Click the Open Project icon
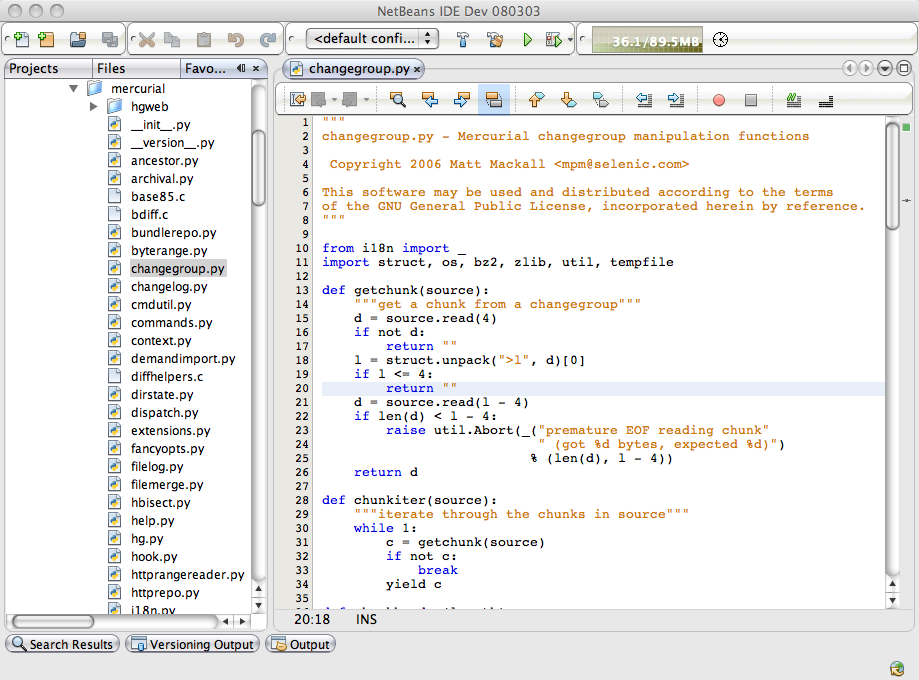The width and height of the screenshot is (919, 680). tap(78, 40)
